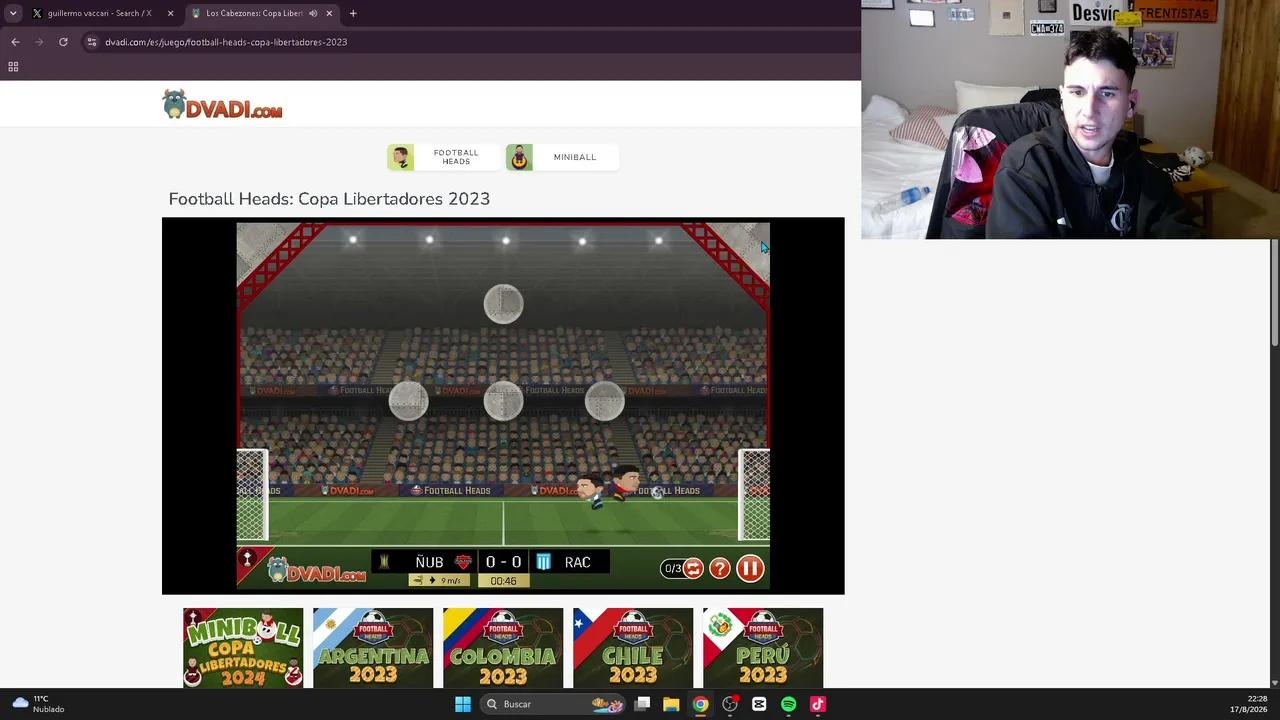Expand the tab search dropdown

click(x=13, y=13)
